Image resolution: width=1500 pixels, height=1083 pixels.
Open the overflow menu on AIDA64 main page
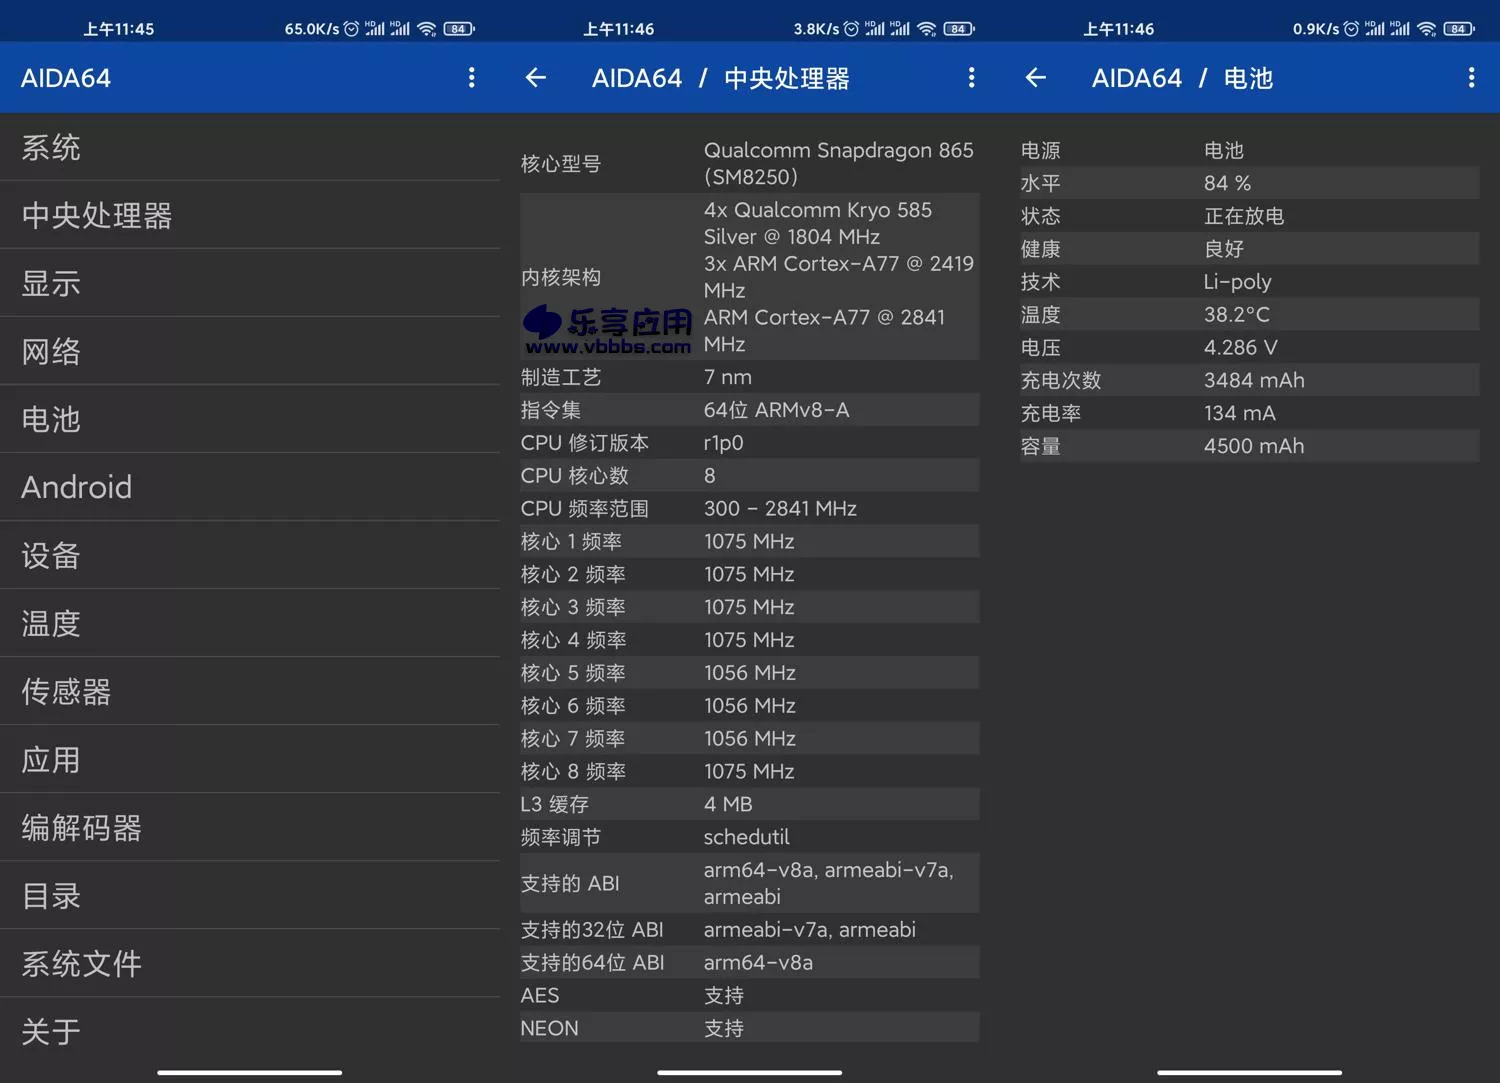tap(471, 78)
